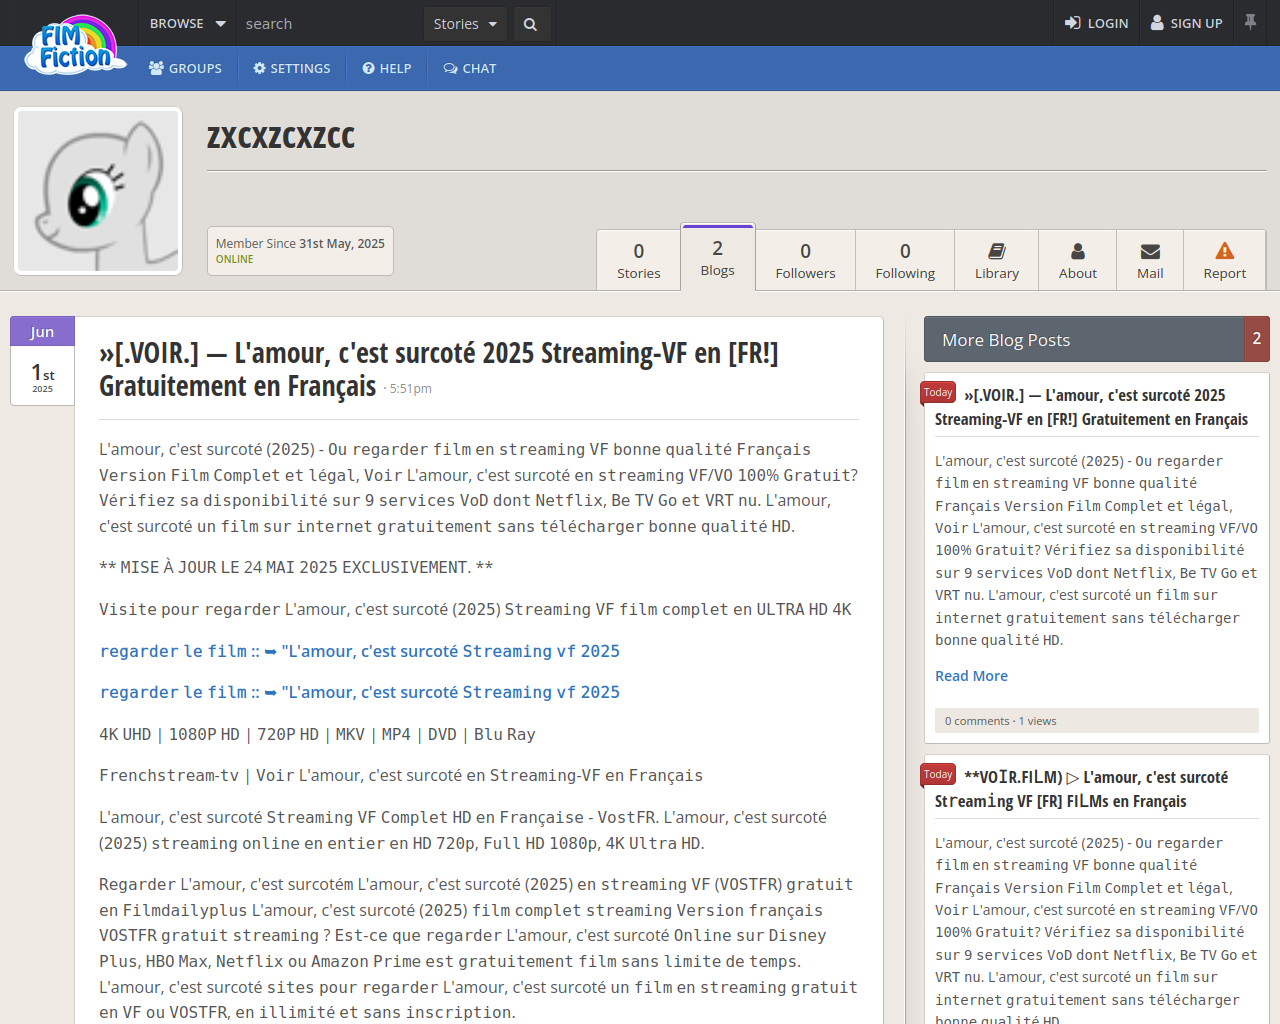Image resolution: width=1280 pixels, height=1024 pixels.
Task: Click the 5:51pm timestamp
Action: [x=410, y=388]
